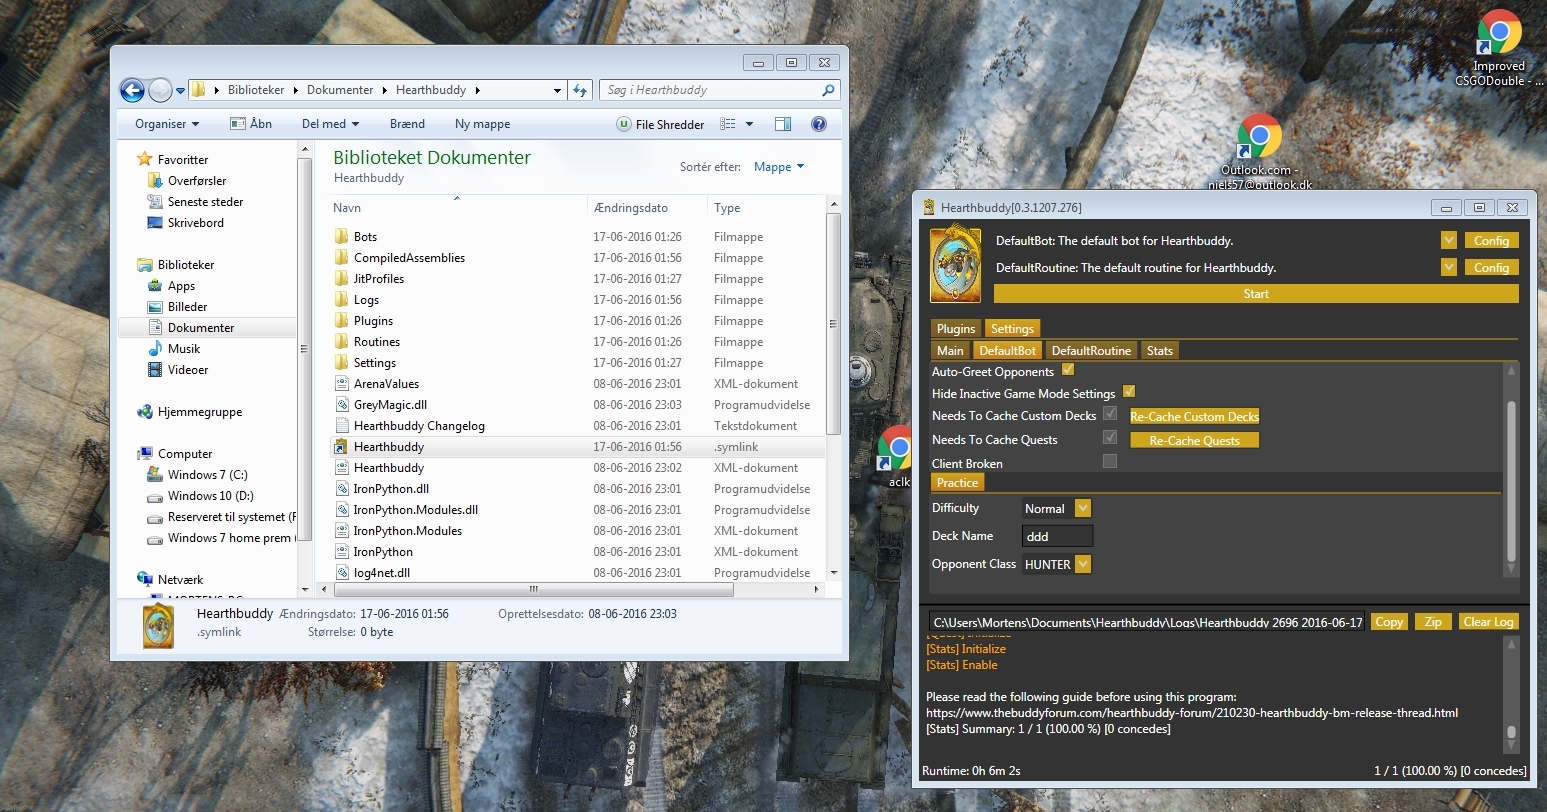The width and height of the screenshot is (1547, 812).
Task: Go back using Explorer's Back arrow
Action: click(132, 90)
